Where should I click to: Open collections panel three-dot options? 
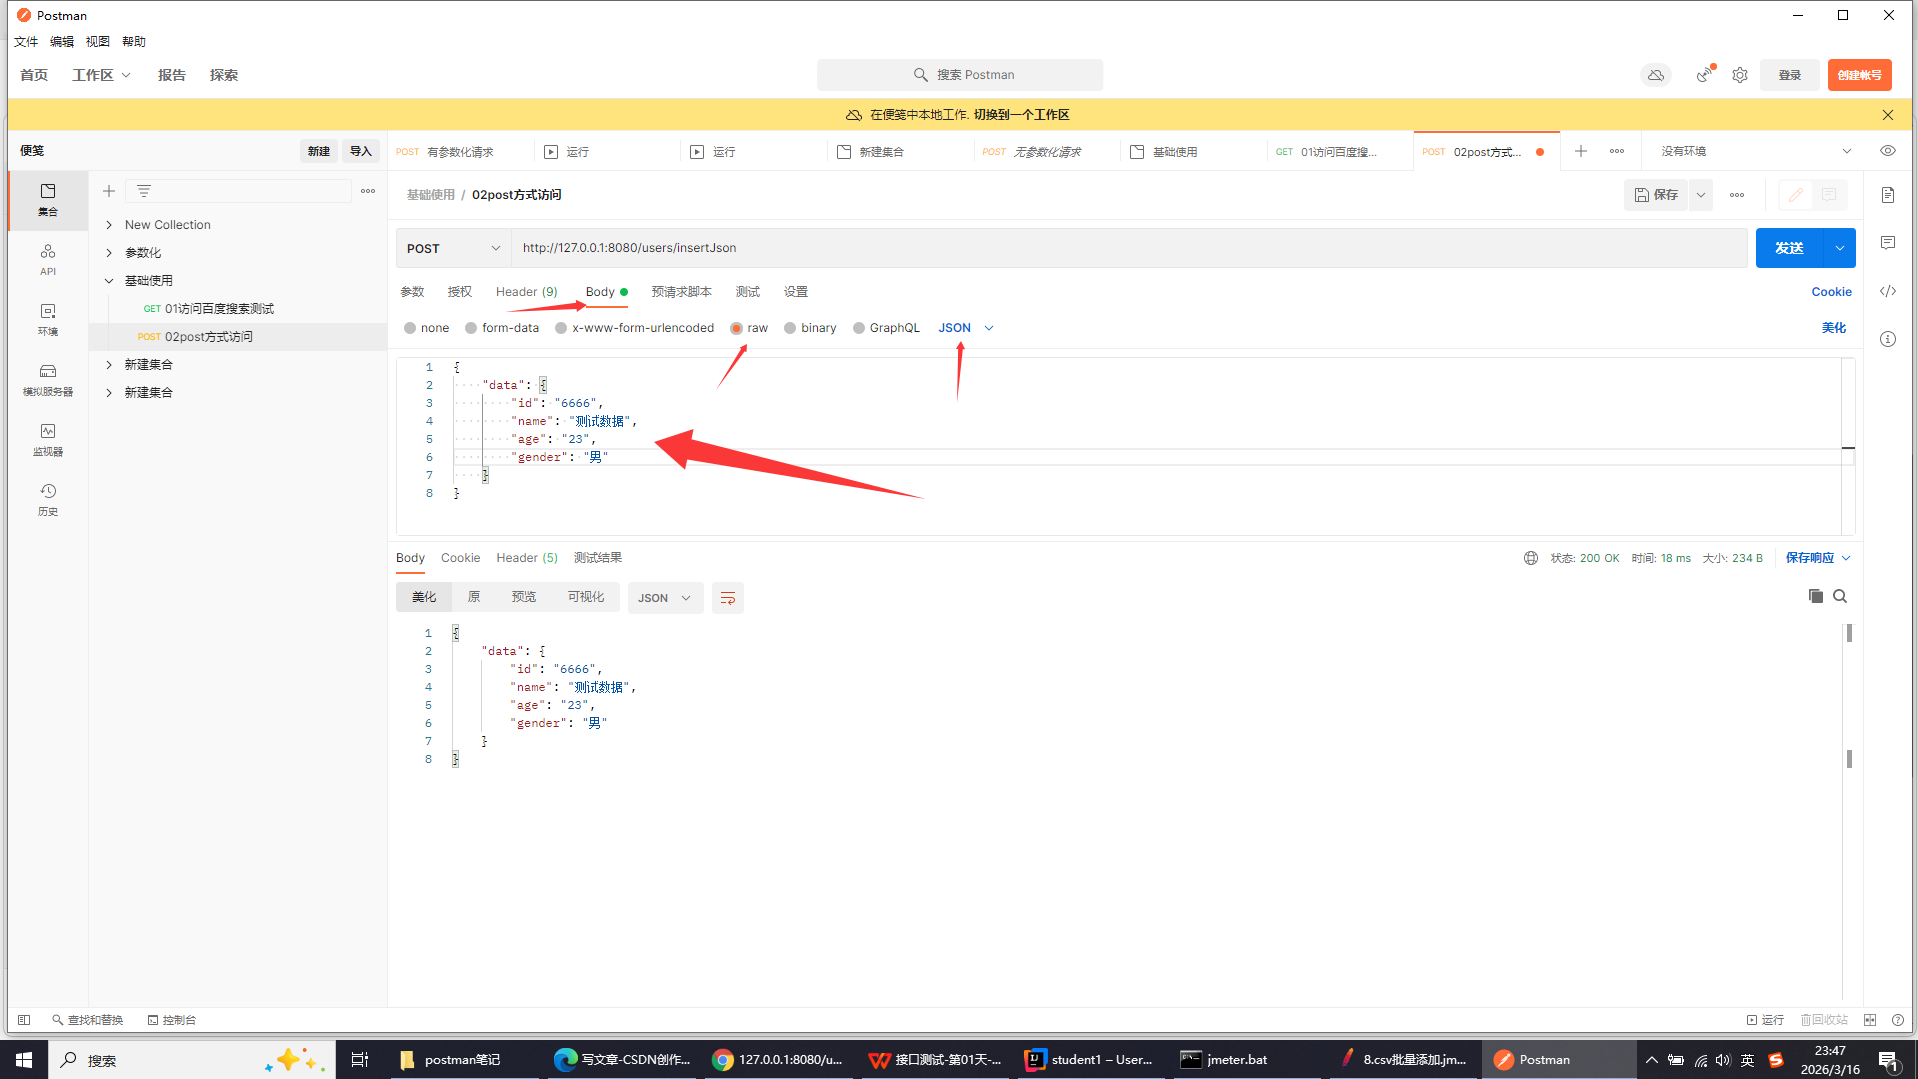(368, 191)
